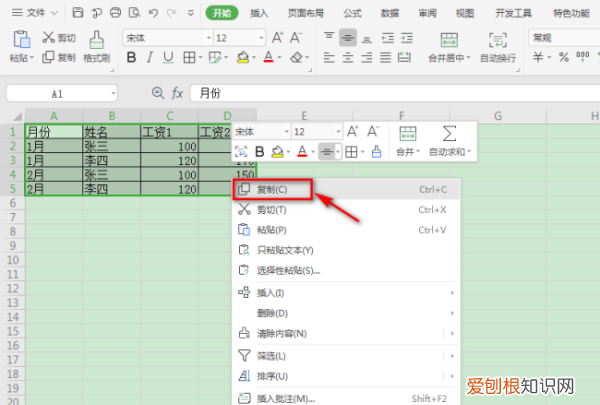The height and width of the screenshot is (405, 600).
Task: Switch to the 视图 ribbon tab
Action: point(465,13)
